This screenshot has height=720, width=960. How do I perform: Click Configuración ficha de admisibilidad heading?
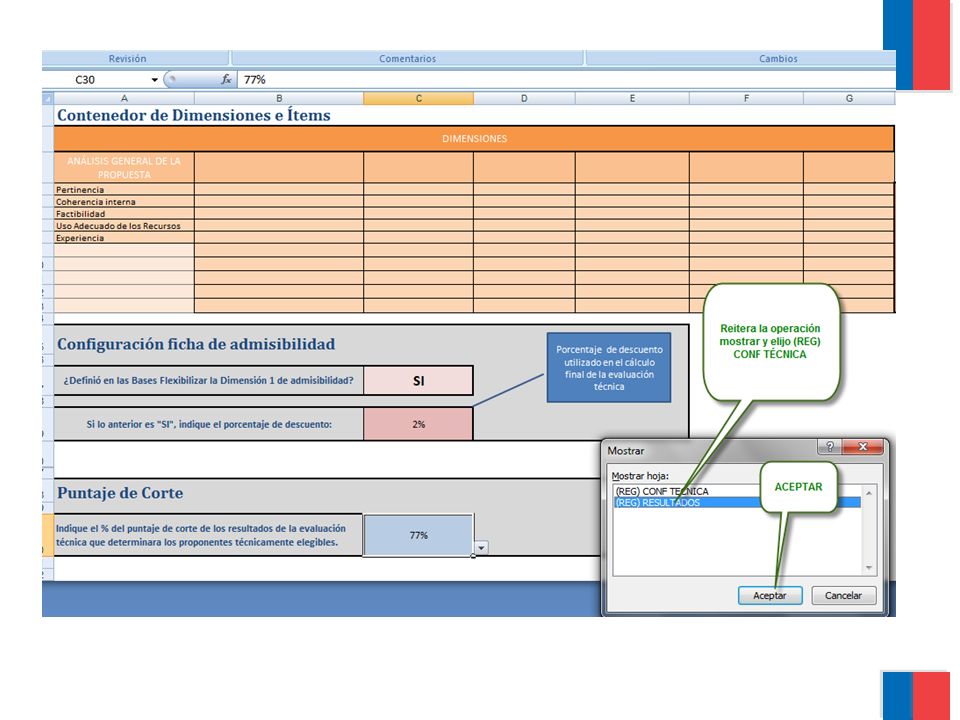(196, 344)
